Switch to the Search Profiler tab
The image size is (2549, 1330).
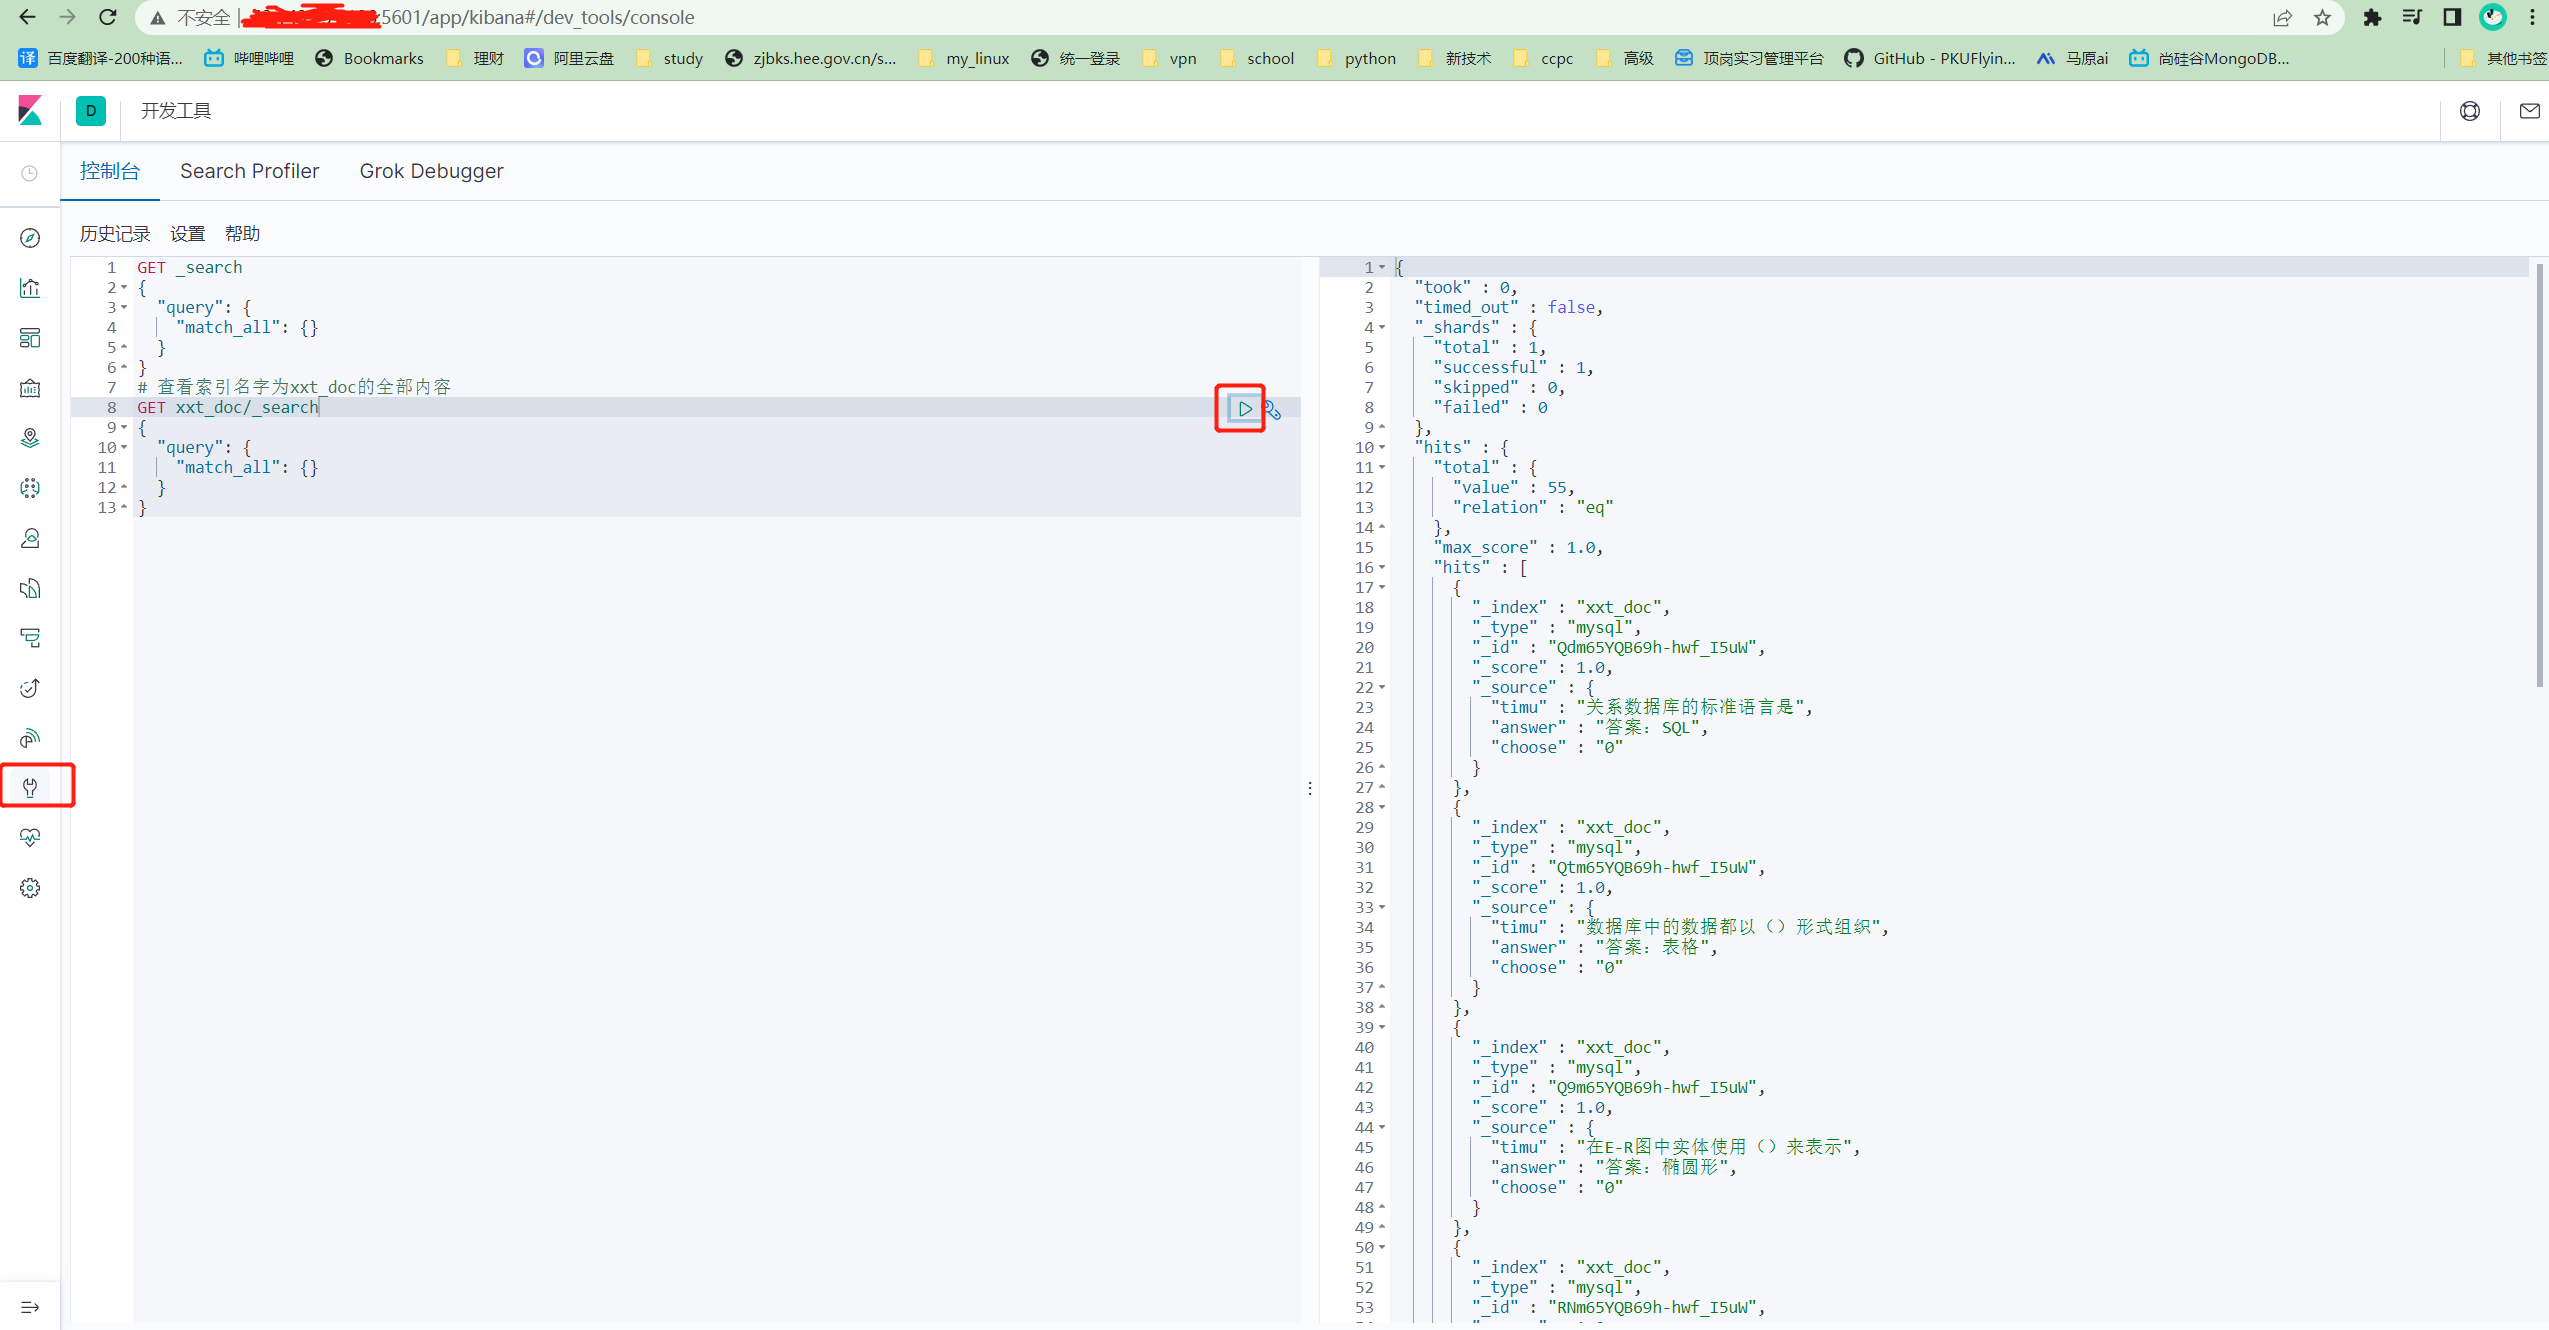pos(249,171)
